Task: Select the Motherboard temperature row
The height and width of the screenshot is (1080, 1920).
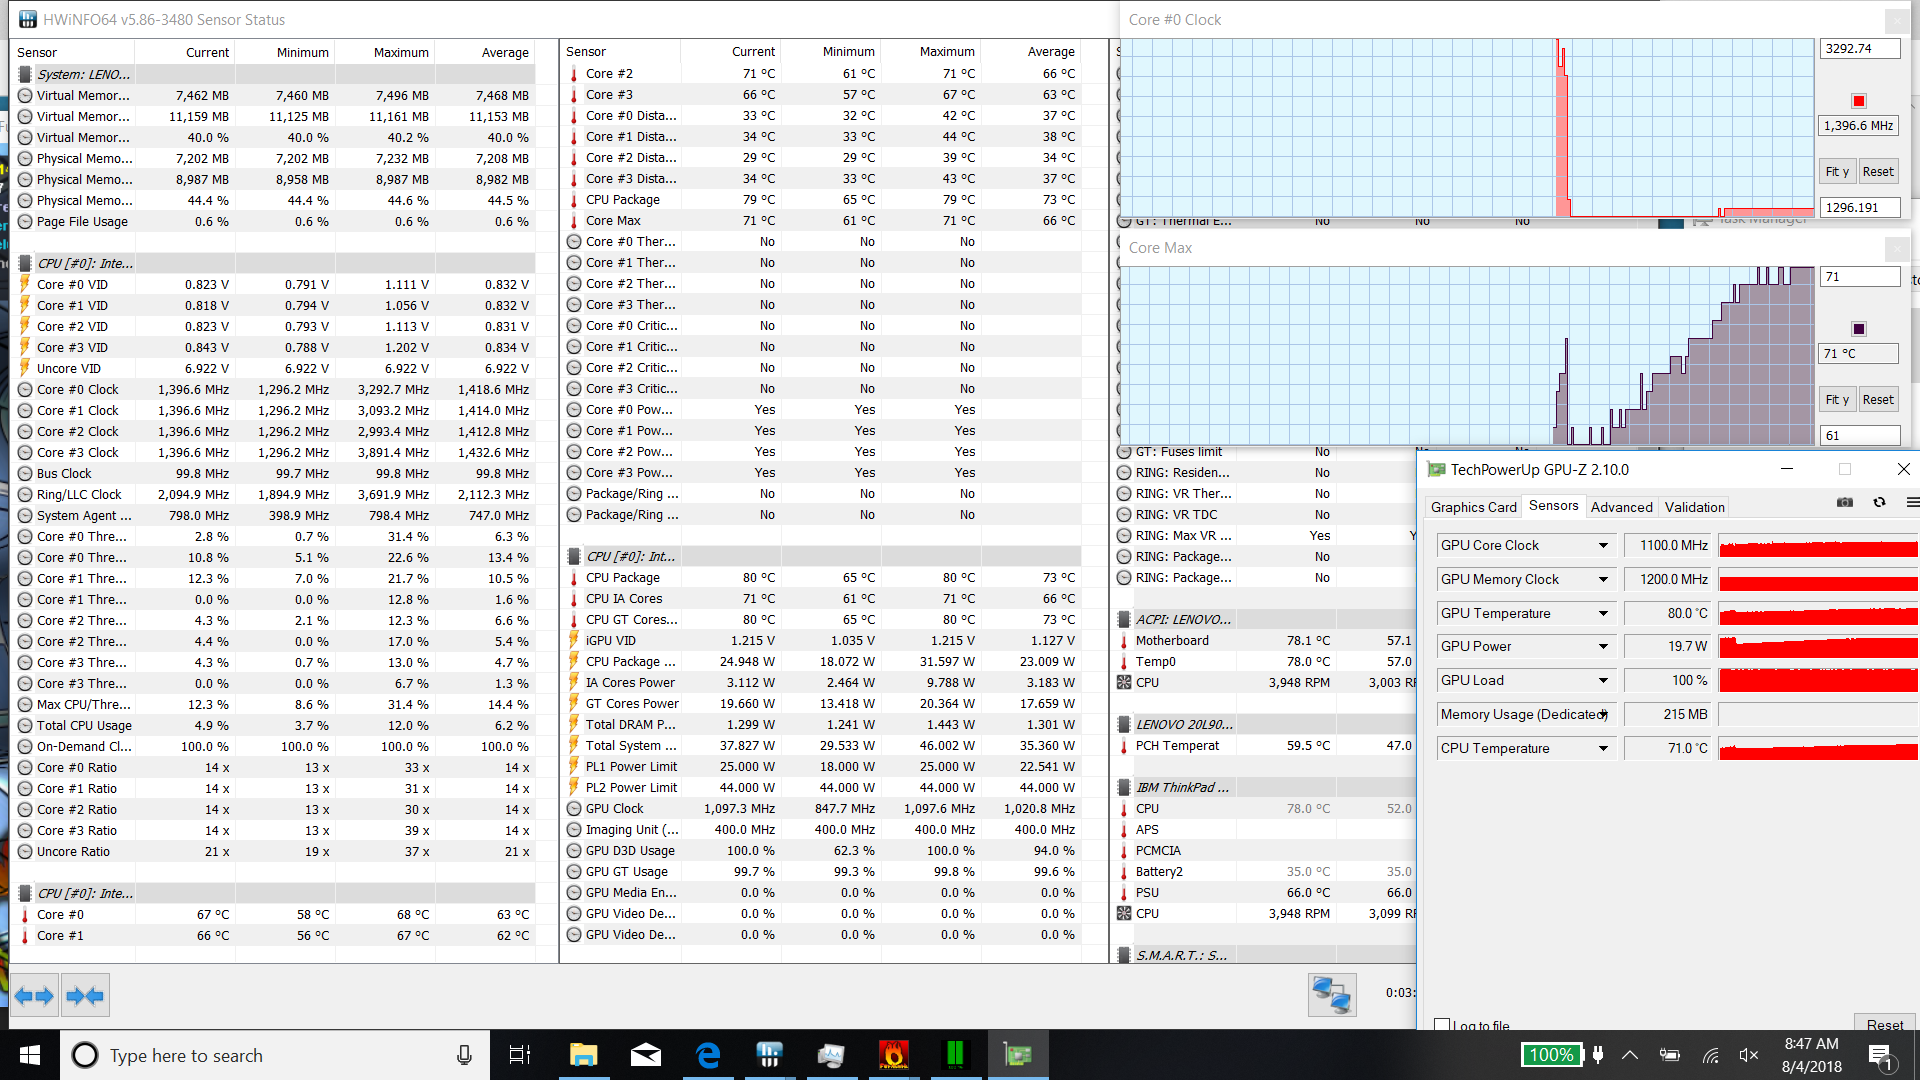Action: point(1265,641)
